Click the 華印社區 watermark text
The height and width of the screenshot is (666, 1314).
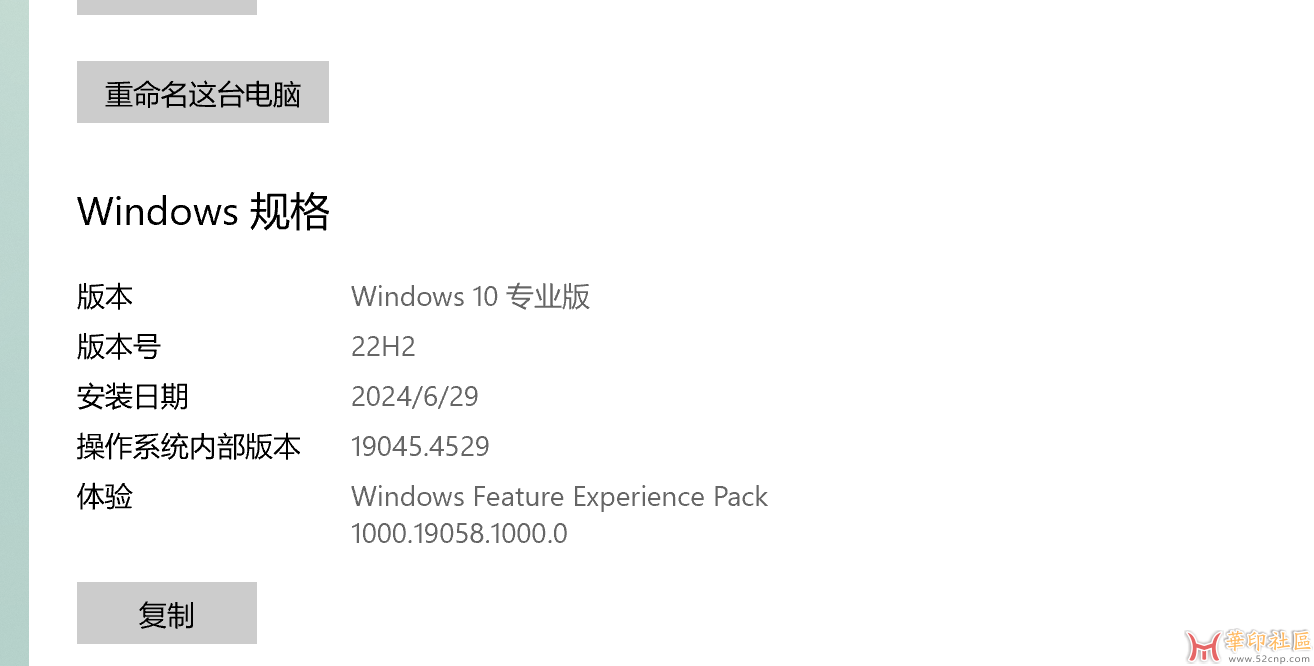(x=1266, y=641)
